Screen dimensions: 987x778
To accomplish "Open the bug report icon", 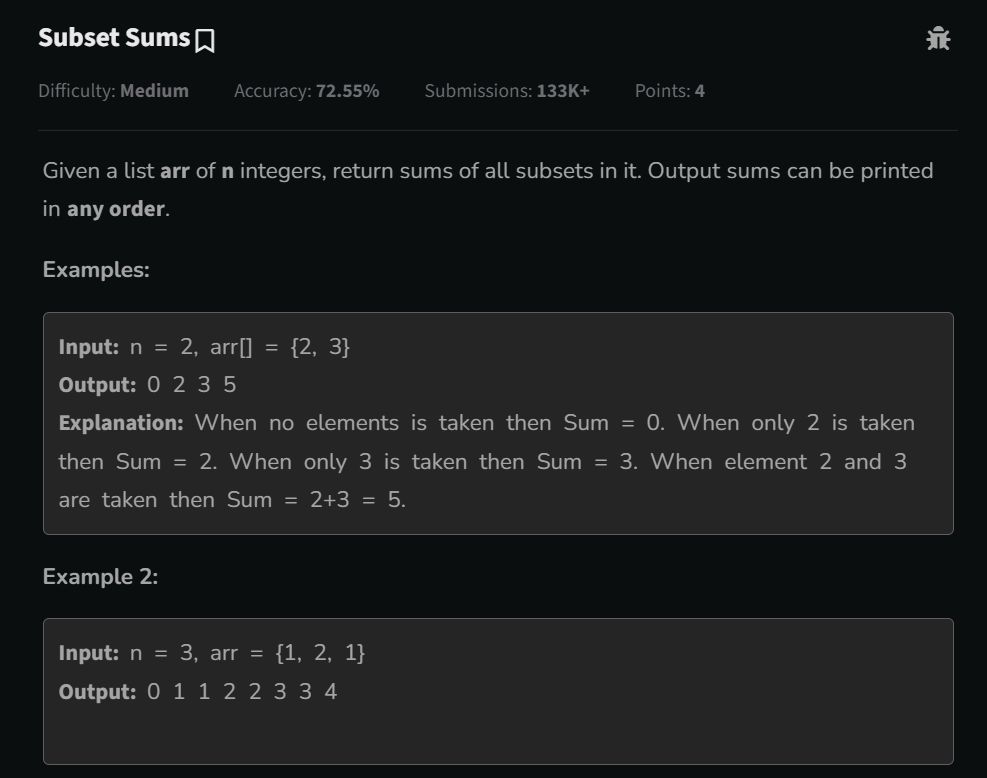I will pos(938,39).
